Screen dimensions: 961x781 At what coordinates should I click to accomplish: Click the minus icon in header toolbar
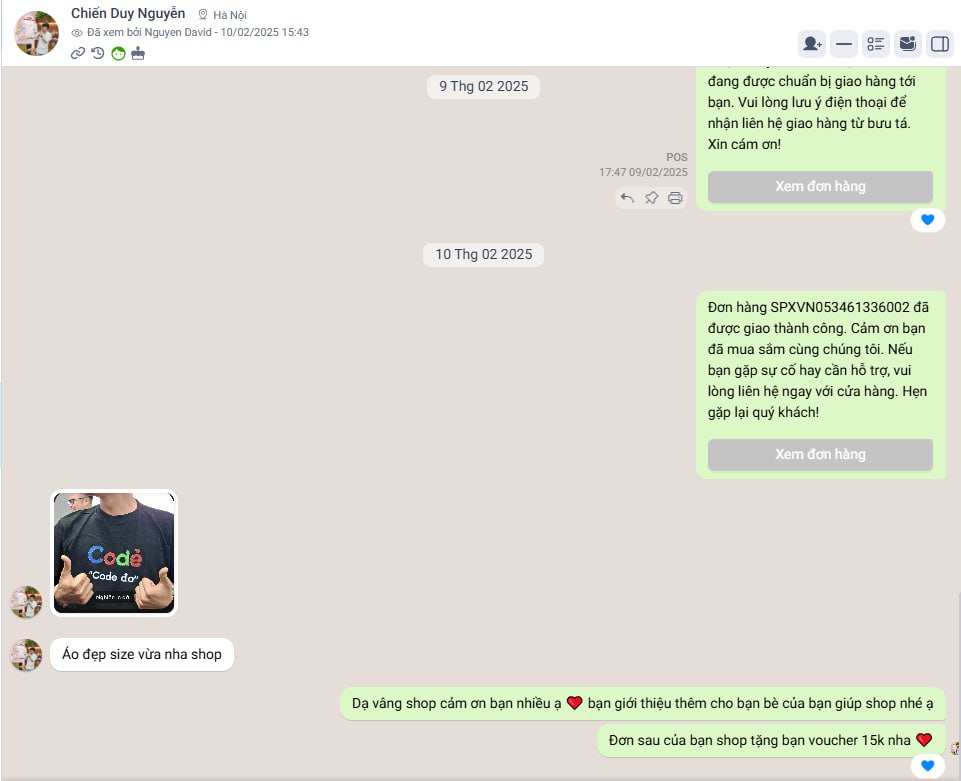tap(844, 44)
